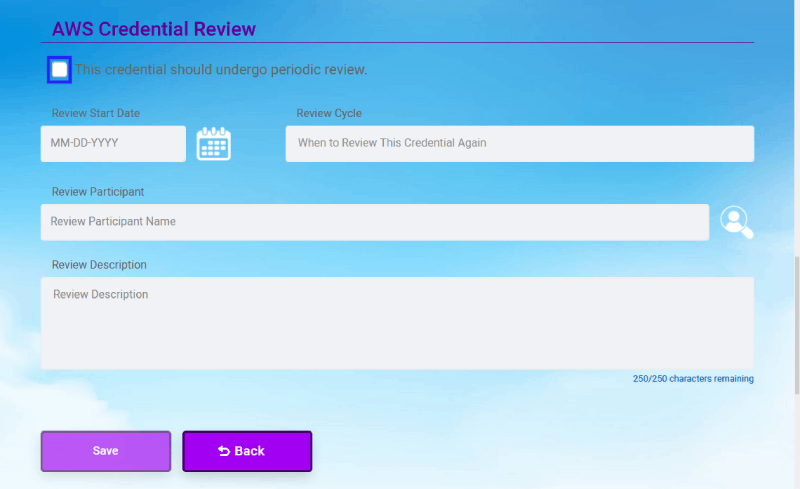Click the page's vertical scrollbar
This screenshot has width=800, height=489.
797,325
